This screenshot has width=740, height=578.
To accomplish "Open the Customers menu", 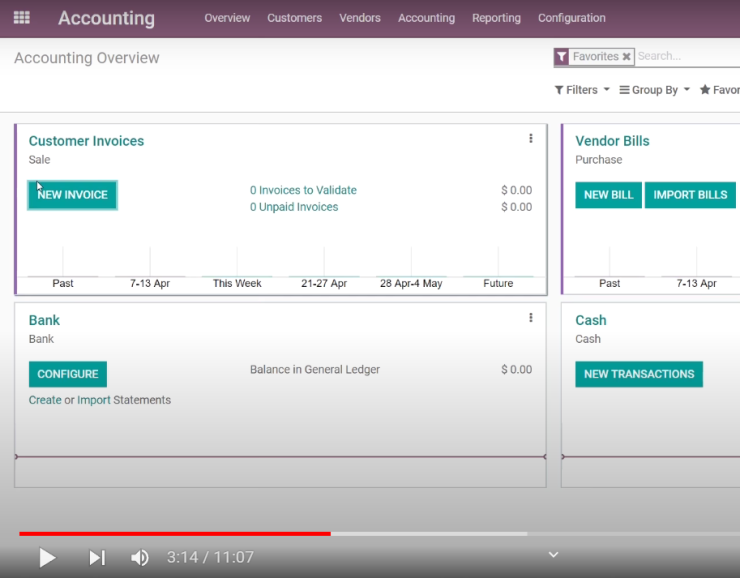I will [294, 18].
